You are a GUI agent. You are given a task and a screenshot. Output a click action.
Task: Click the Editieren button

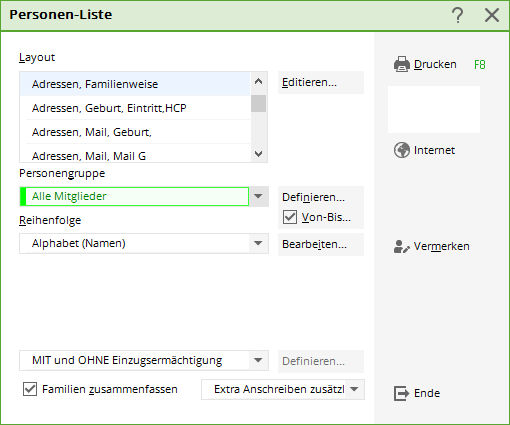tap(321, 82)
